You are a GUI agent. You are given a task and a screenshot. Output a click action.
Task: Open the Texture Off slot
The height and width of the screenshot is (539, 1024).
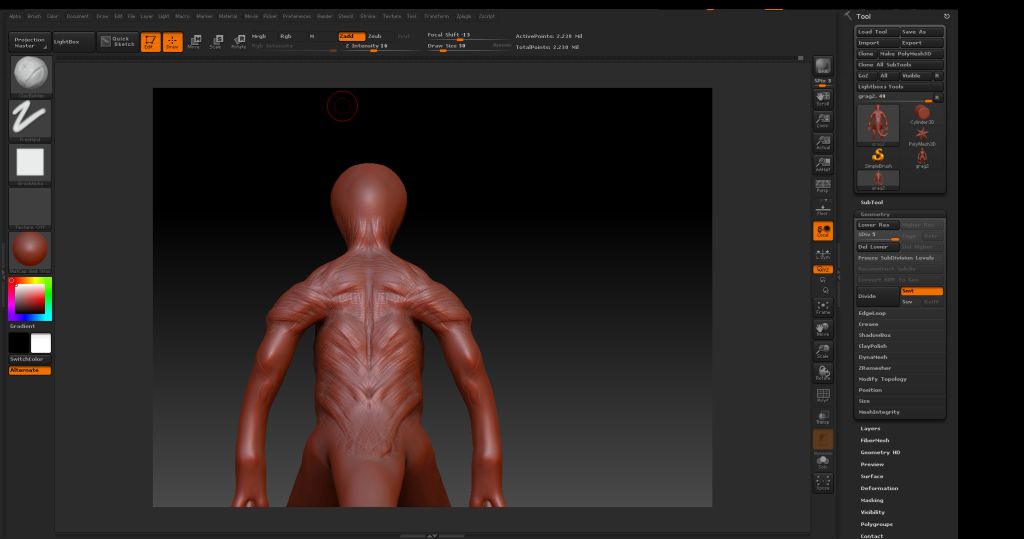[30, 208]
